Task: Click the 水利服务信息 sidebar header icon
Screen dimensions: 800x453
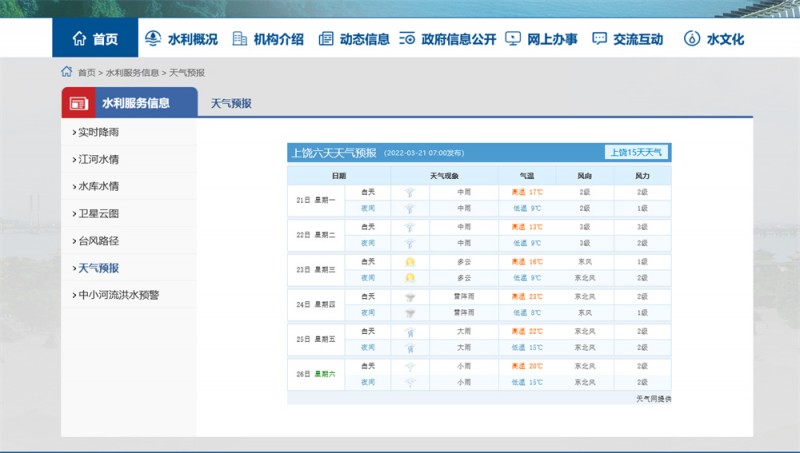Action: 79,104
